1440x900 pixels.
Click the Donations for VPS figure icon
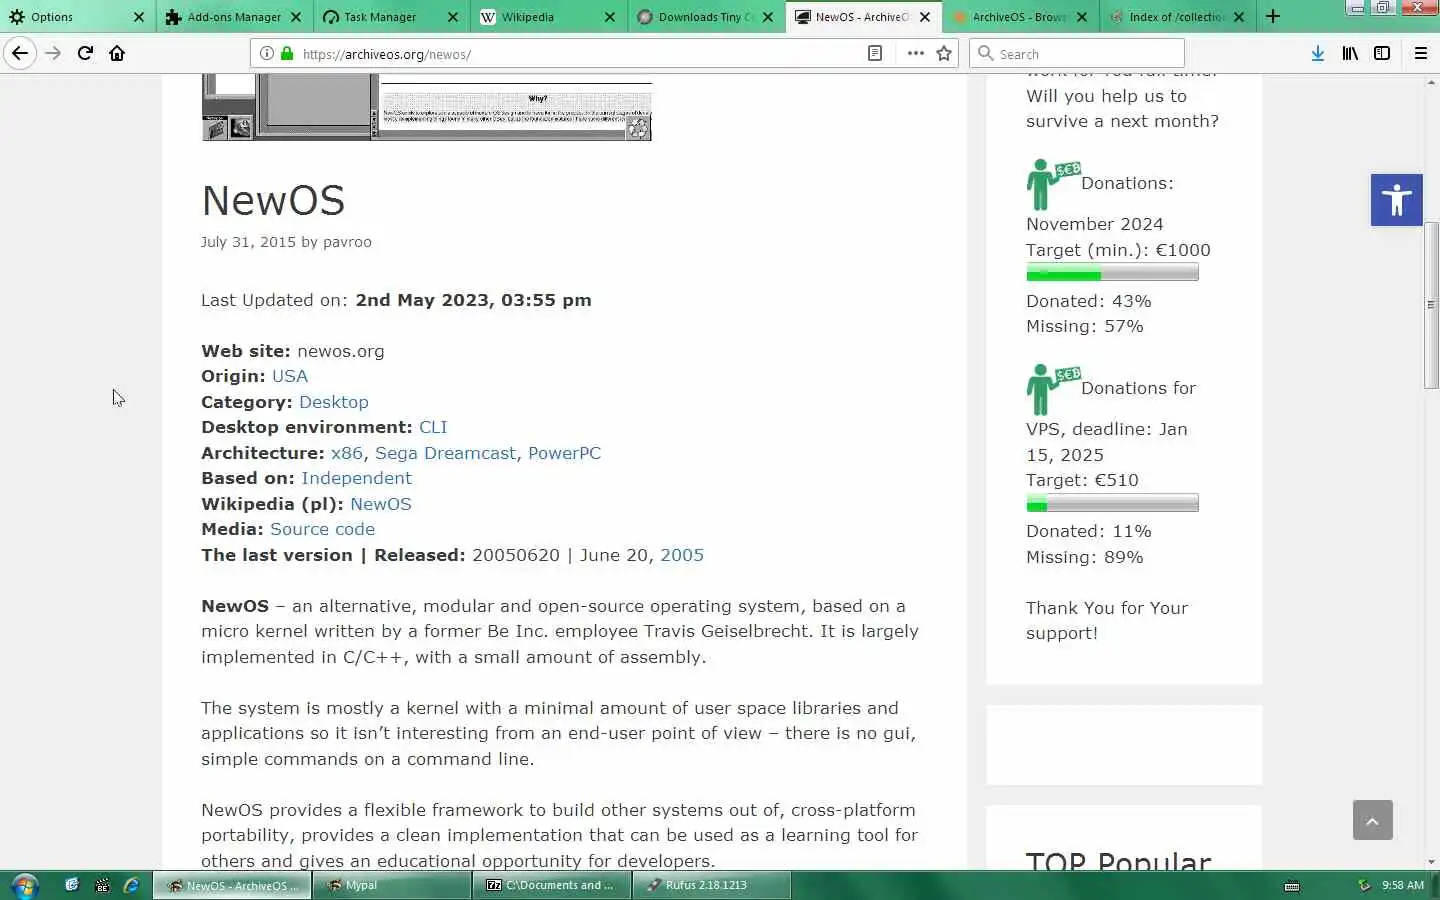[x=1052, y=389]
